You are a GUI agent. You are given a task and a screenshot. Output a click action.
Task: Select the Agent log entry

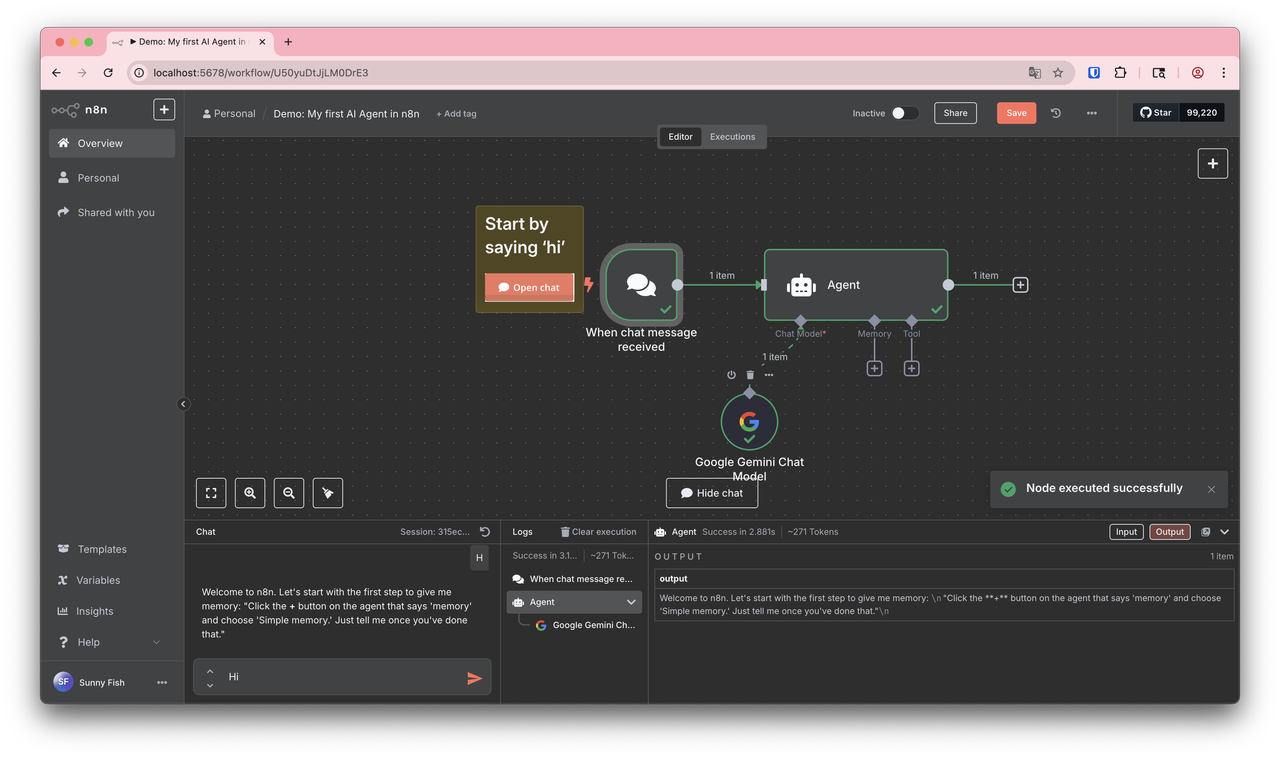click(x=574, y=602)
